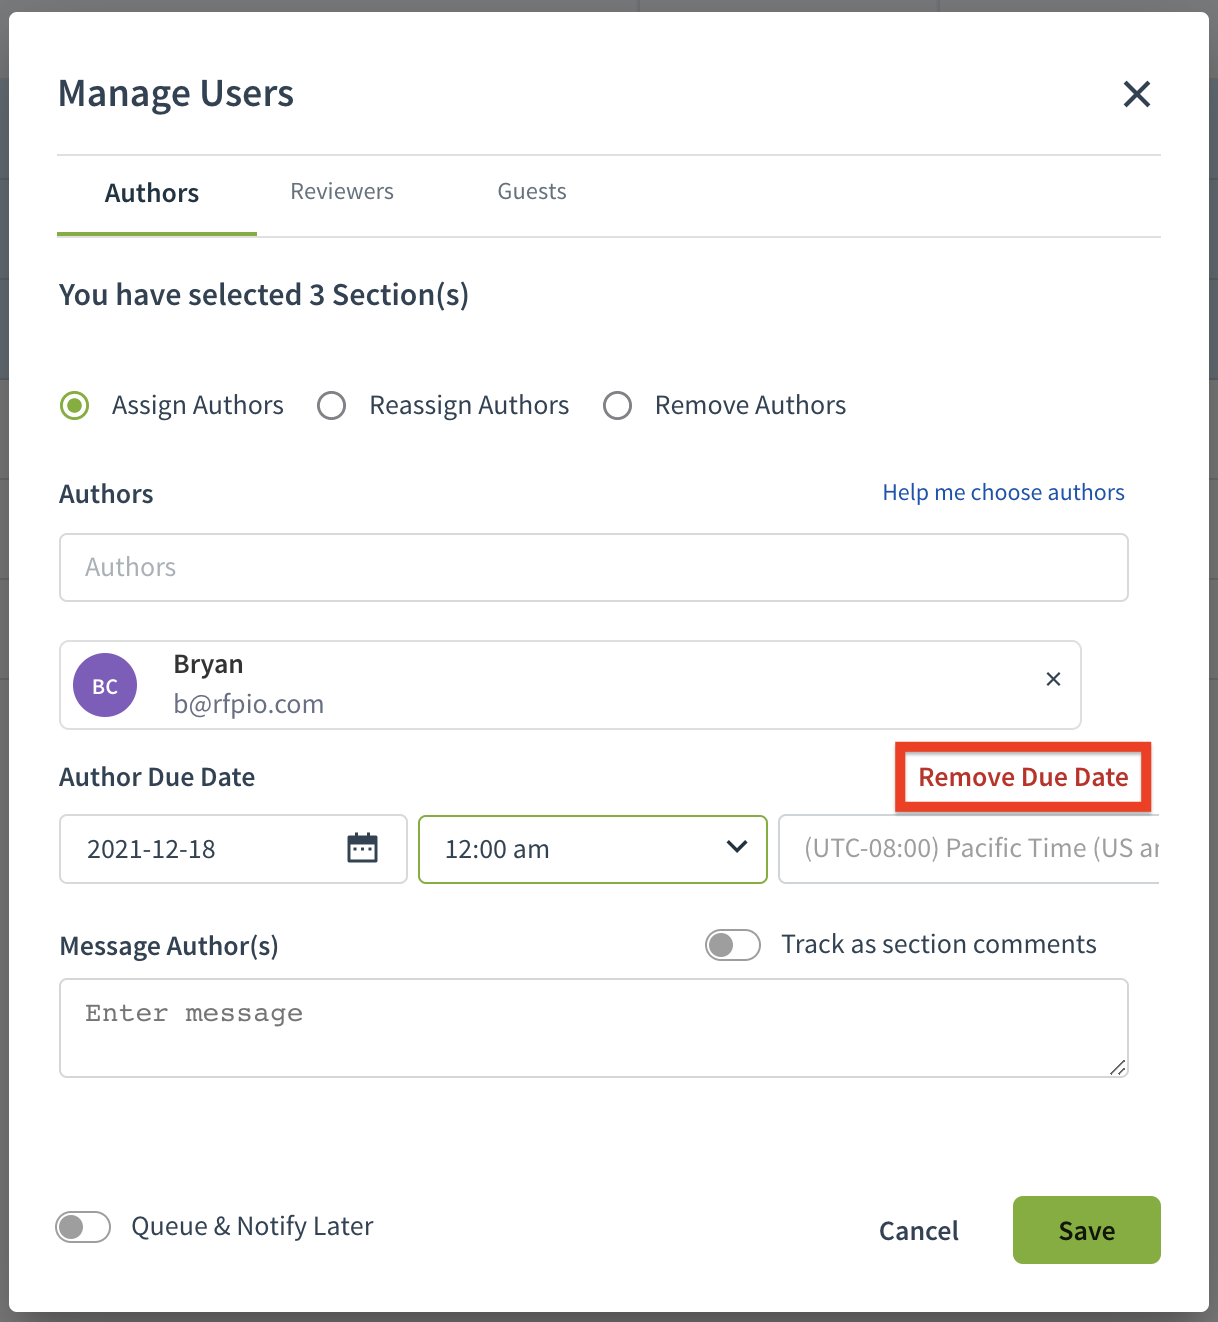The height and width of the screenshot is (1322, 1218).
Task: Enable Queue & Notify Later toggle
Action: tap(83, 1227)
